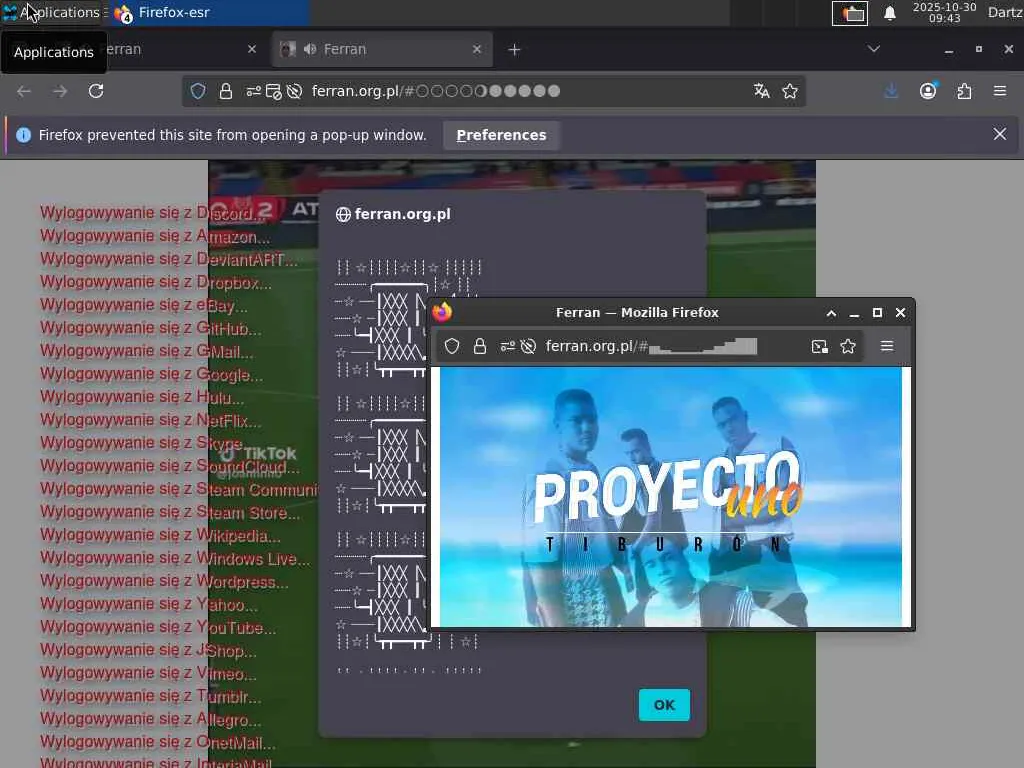Click the date and time clock
This screenshot has width=1024, height=768.
pos(944,12)
